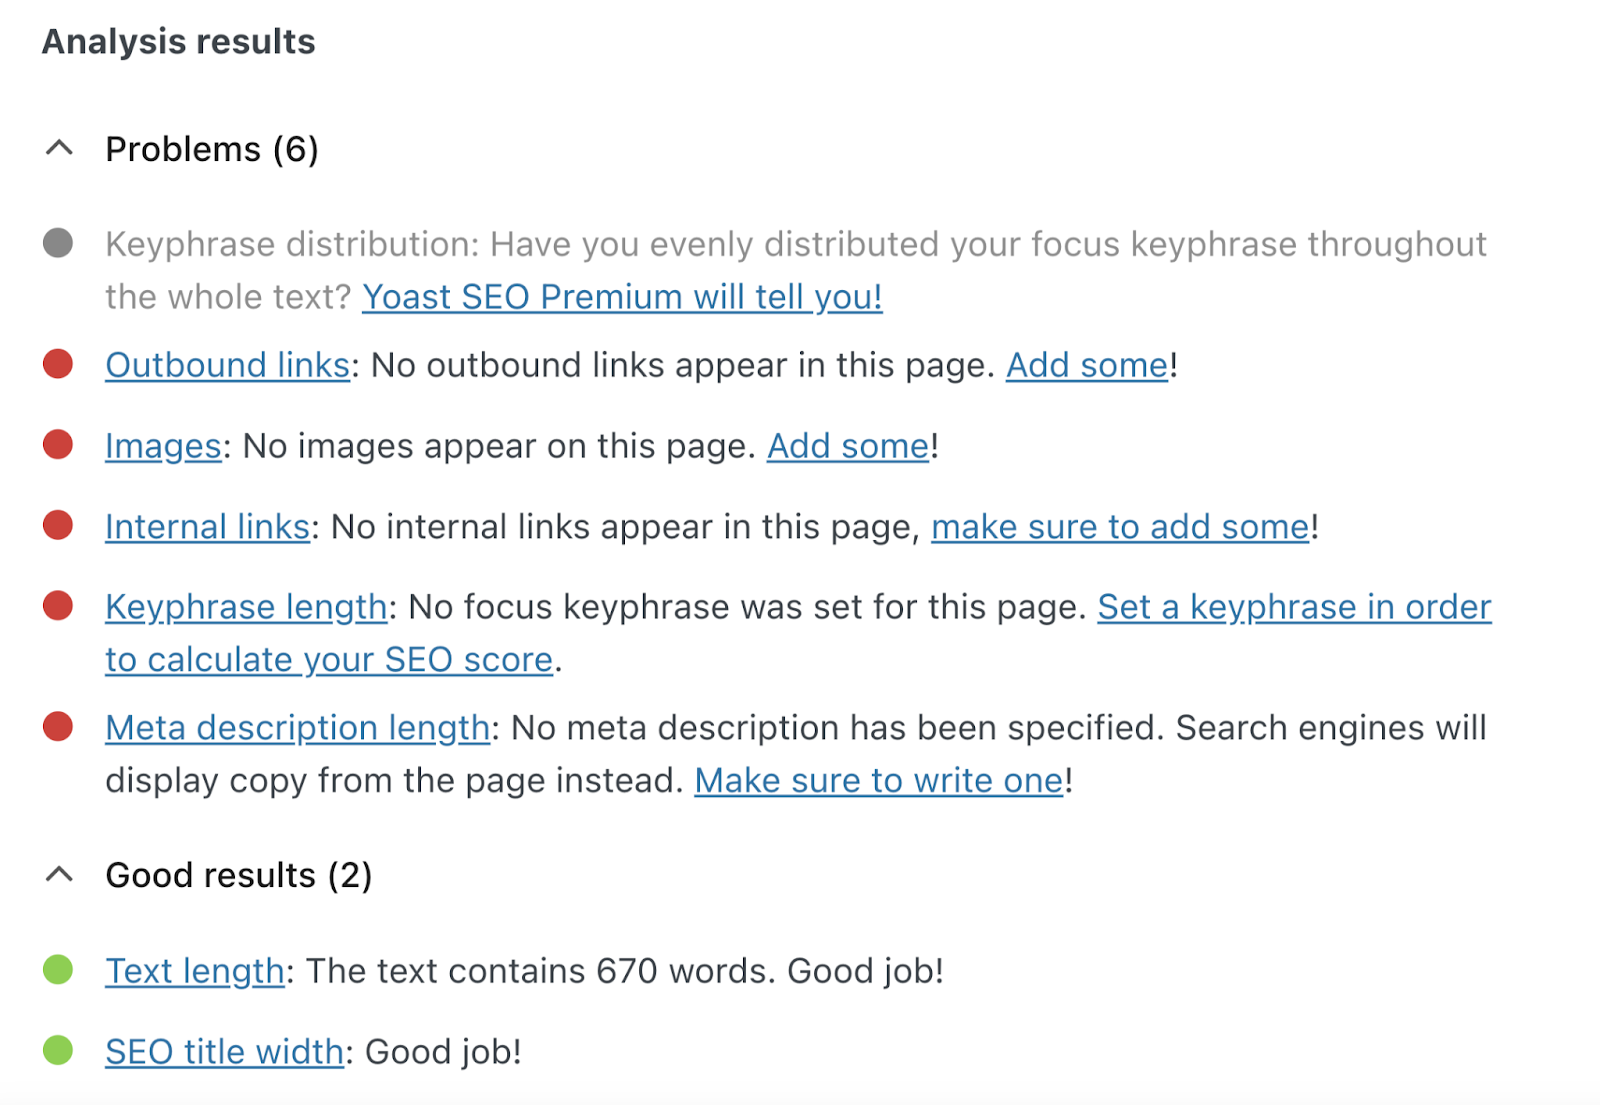Open Set a keyphrase link
The image size is (1600, 1105).
pyautogui.click(x=1294, y=606)
